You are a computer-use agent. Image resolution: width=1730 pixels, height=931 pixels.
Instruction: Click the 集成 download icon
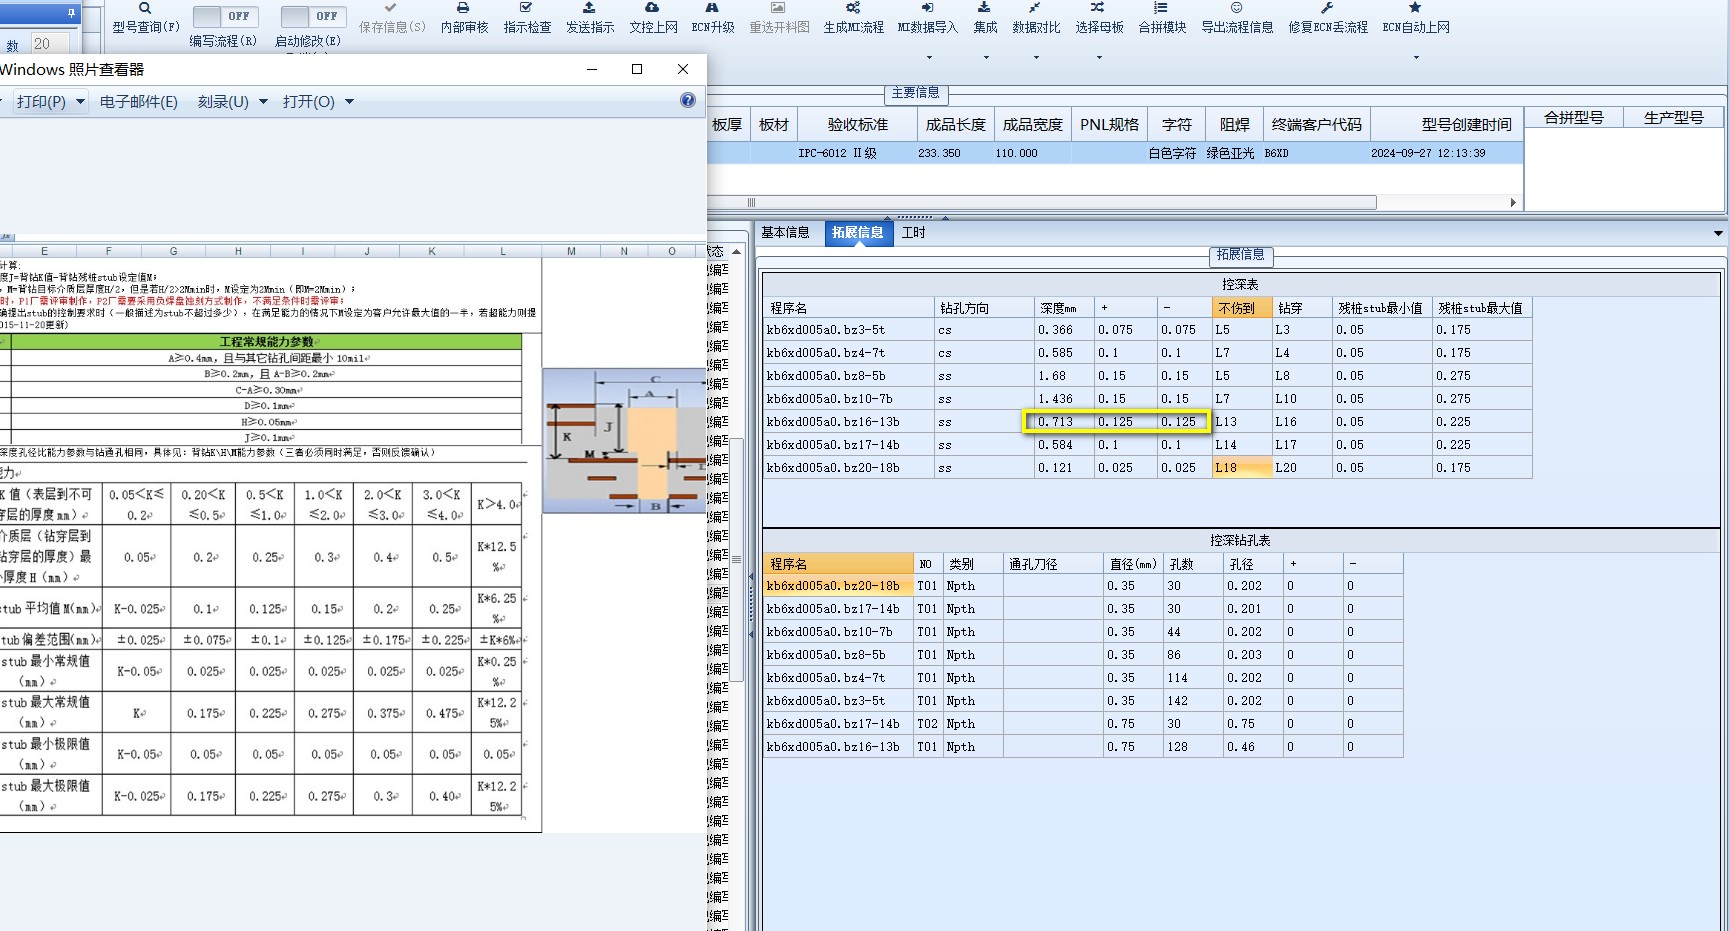coord(985,8)
